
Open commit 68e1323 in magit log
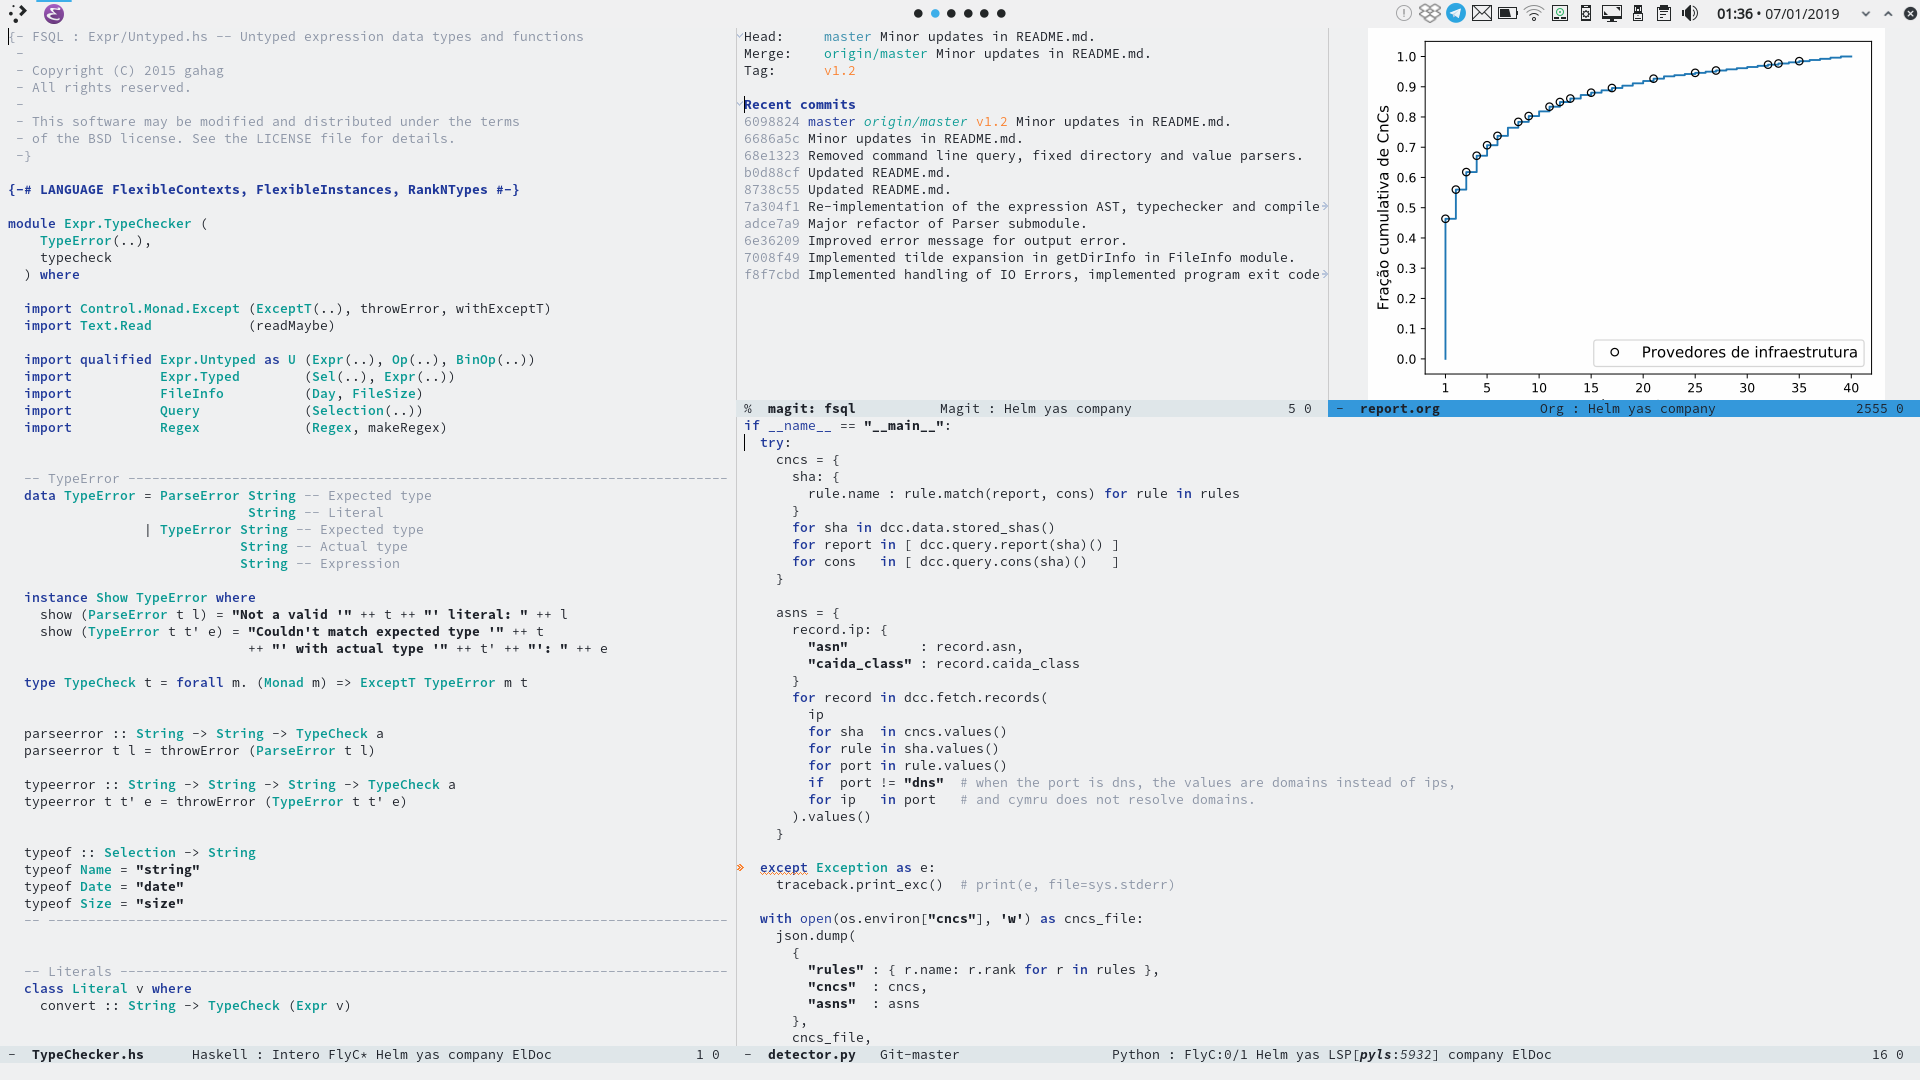pos(771,155)
